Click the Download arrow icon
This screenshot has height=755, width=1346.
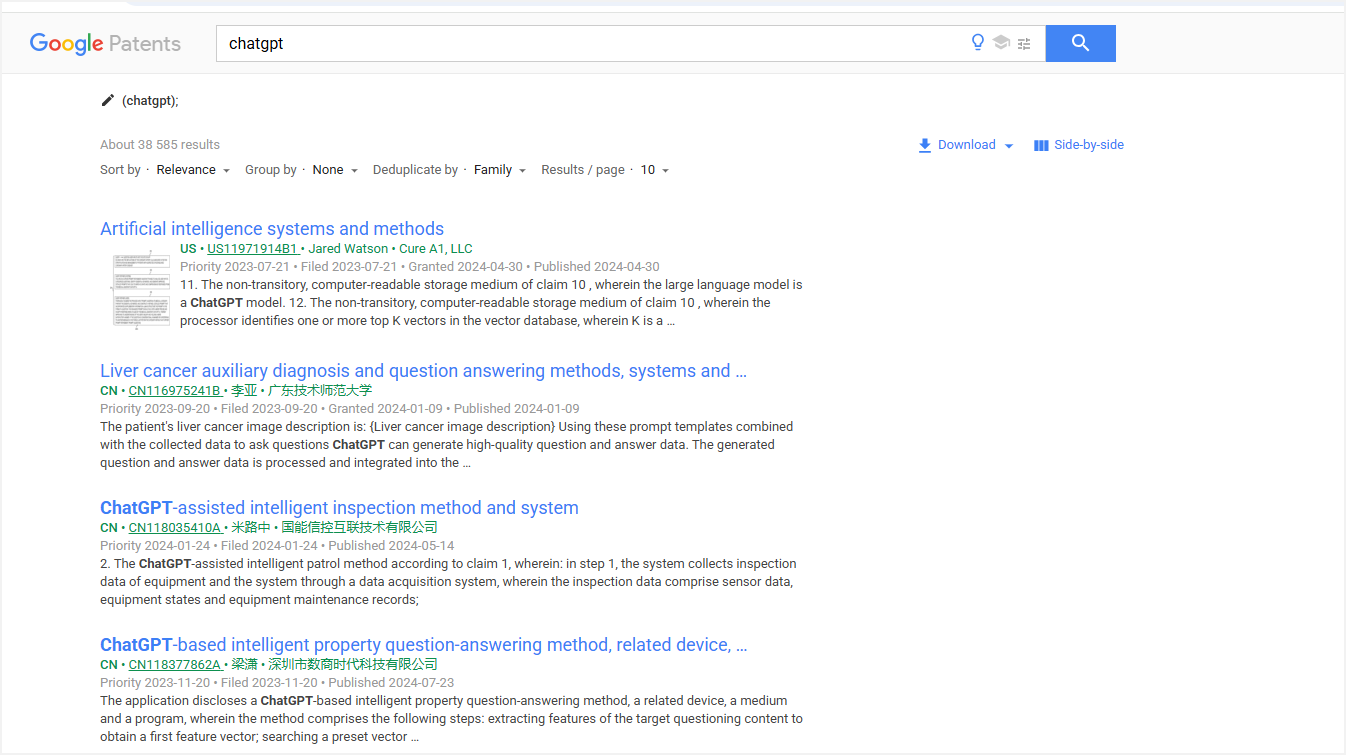tap(925, 145)
